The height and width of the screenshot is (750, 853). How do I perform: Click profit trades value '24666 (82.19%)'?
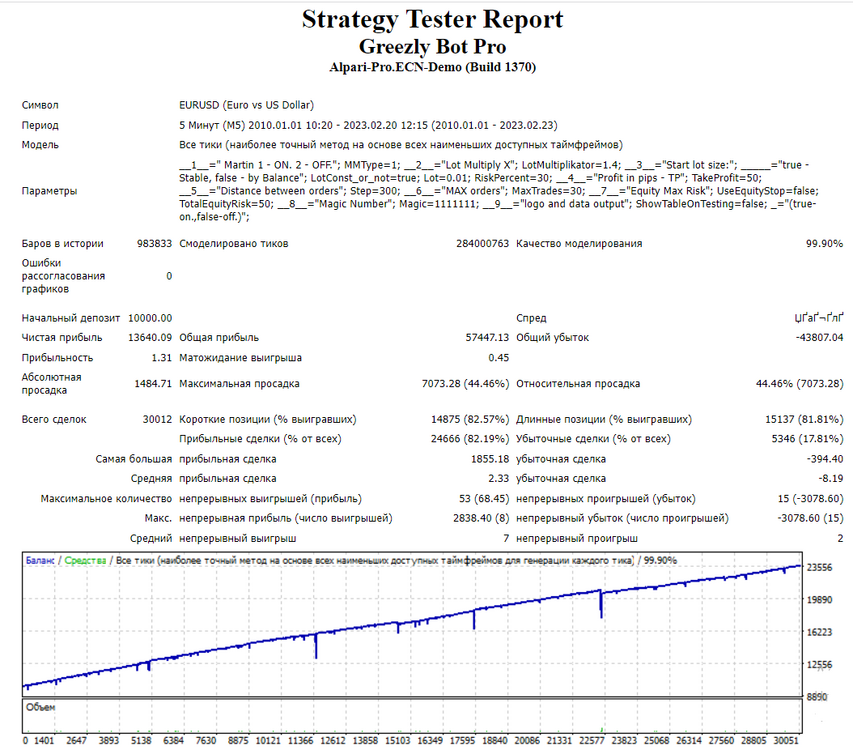pos(470,439)
